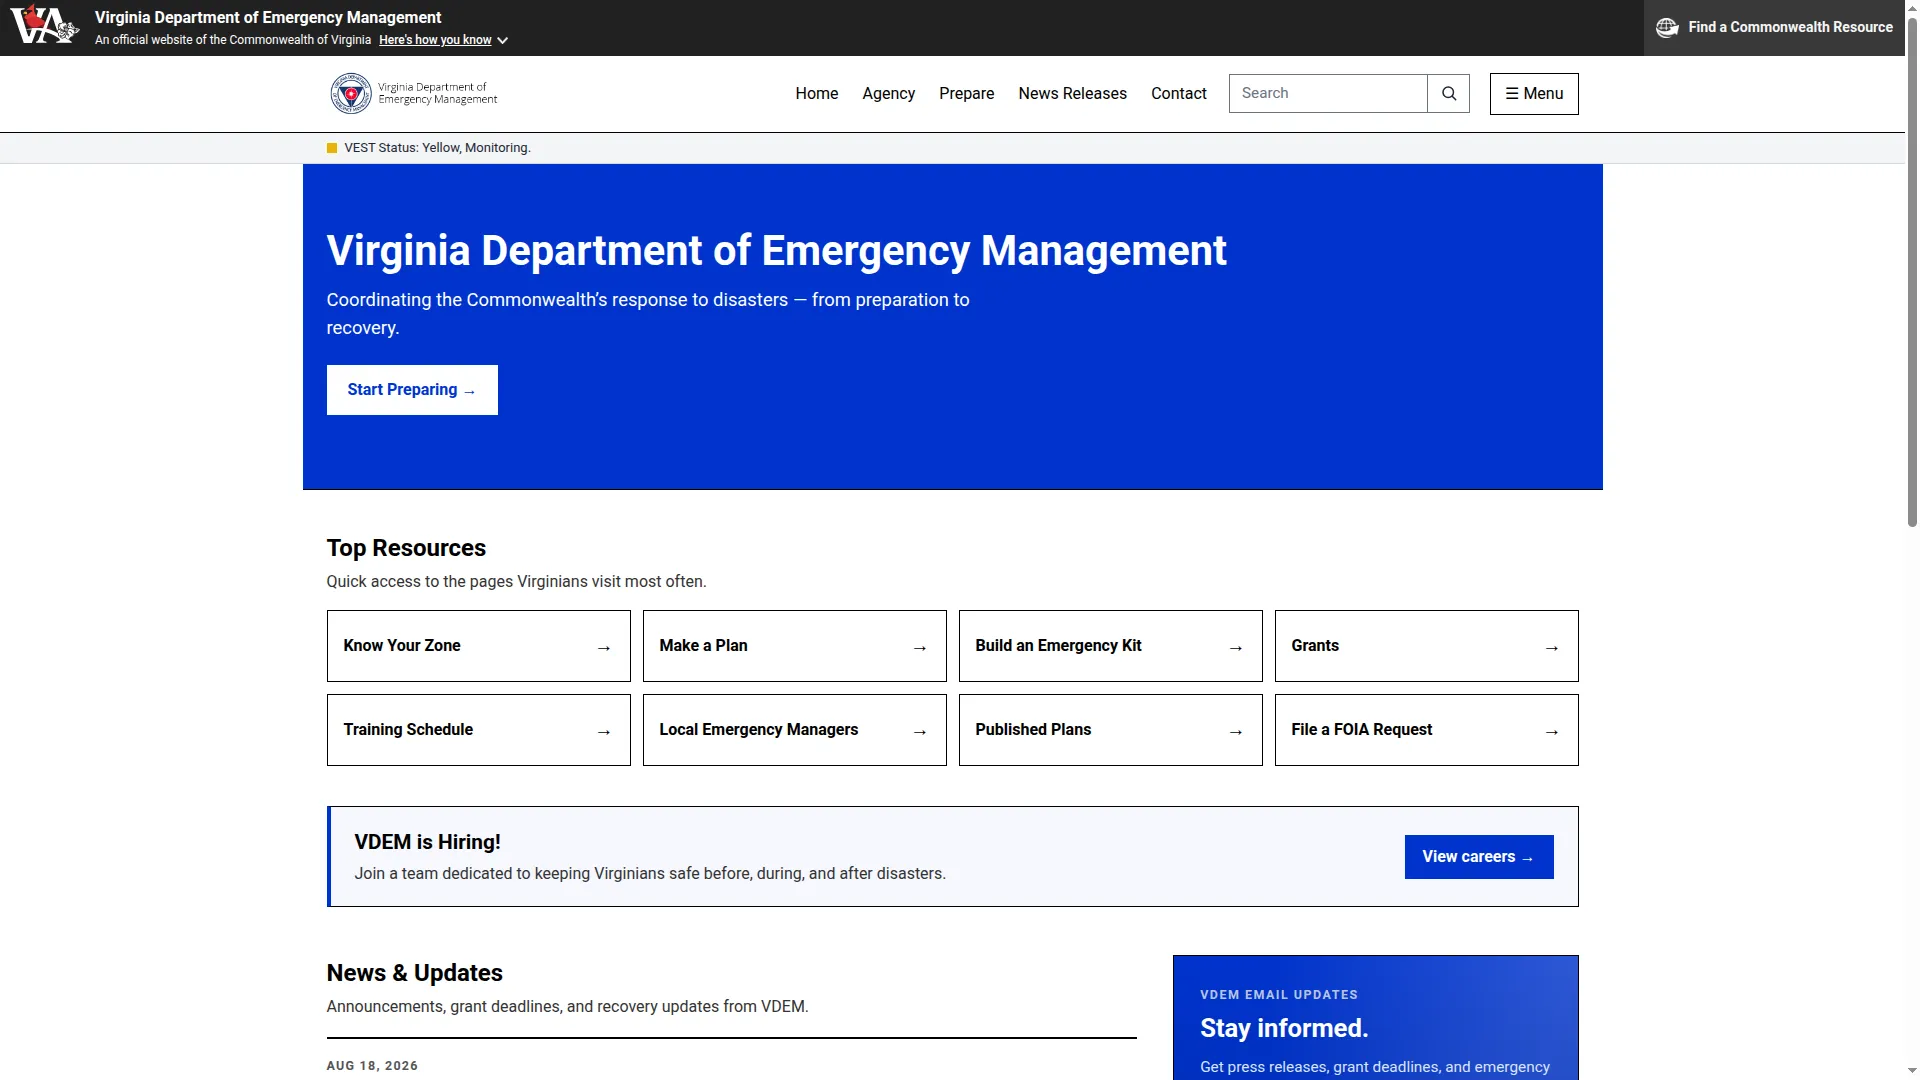Open the Published Plans card
The image size is (1920, 1080).
point(1111,730)
